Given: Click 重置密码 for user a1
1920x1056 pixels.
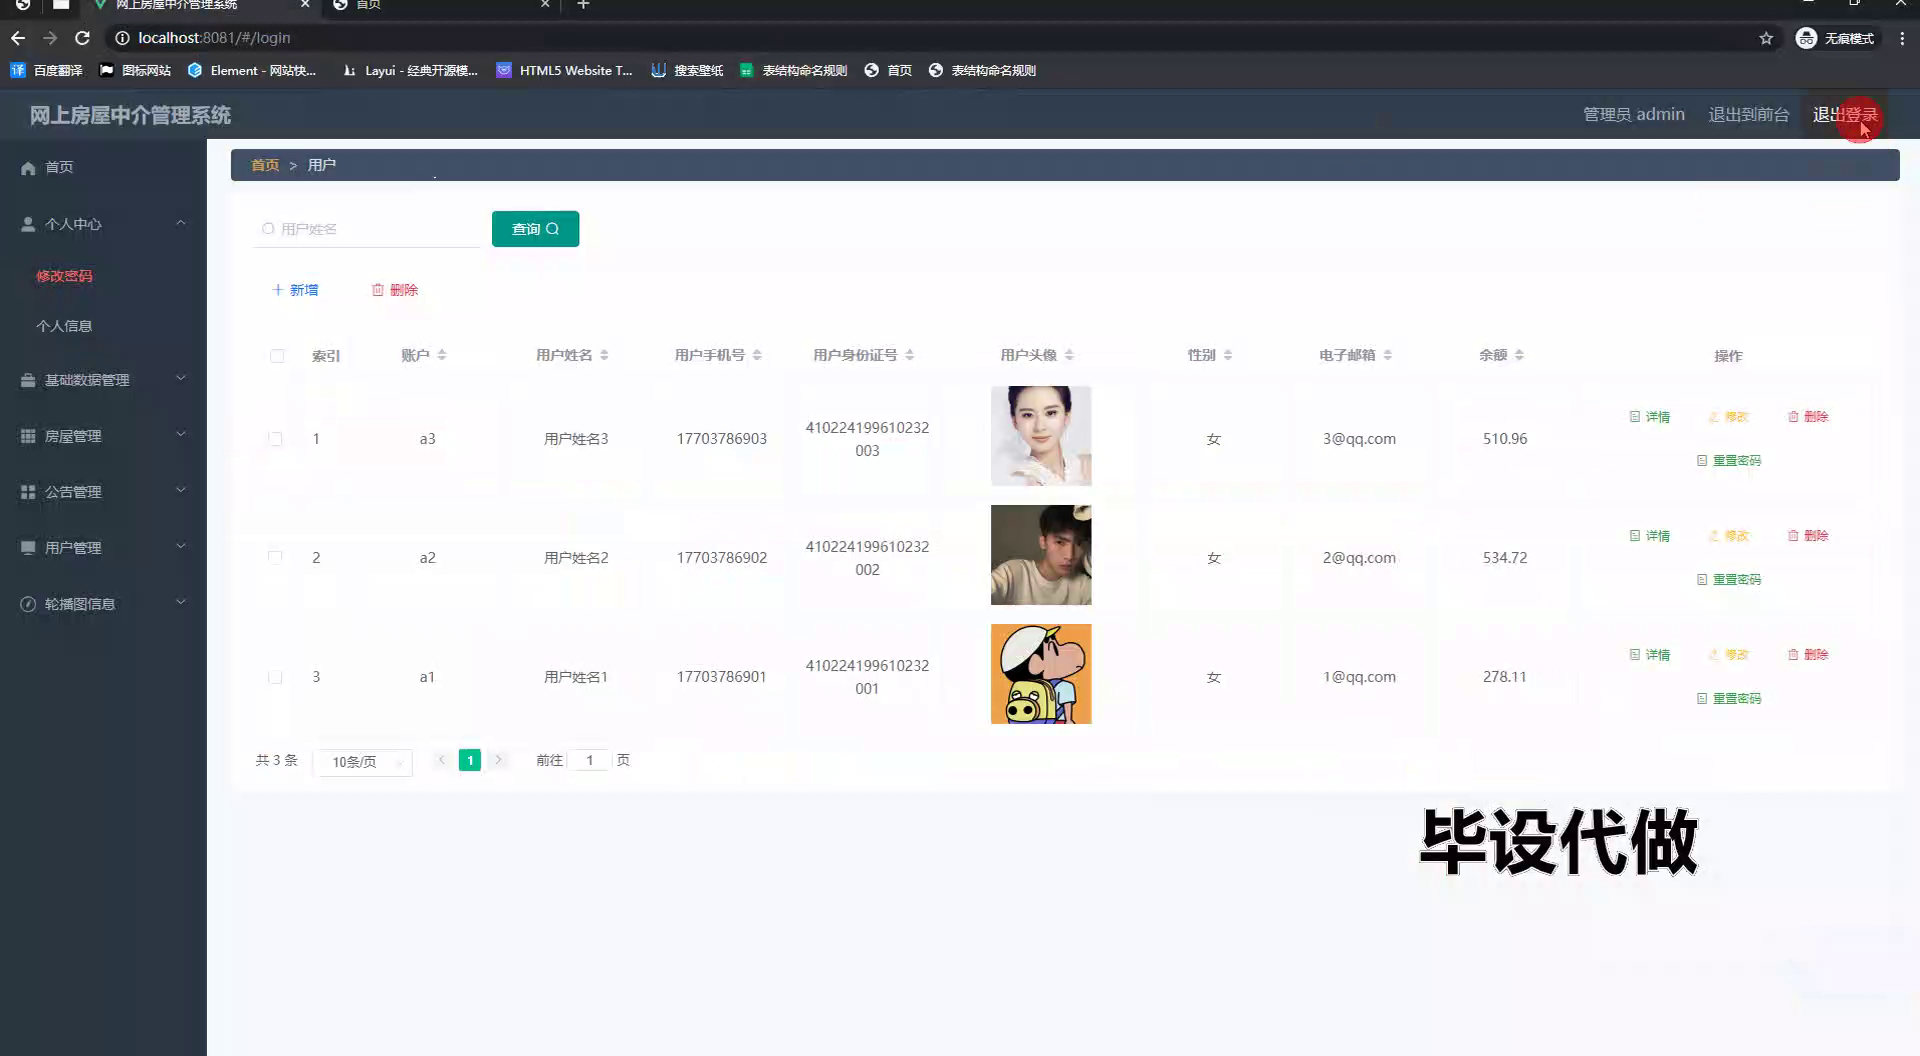Looking at the screenshot, I should (1729, 699).
